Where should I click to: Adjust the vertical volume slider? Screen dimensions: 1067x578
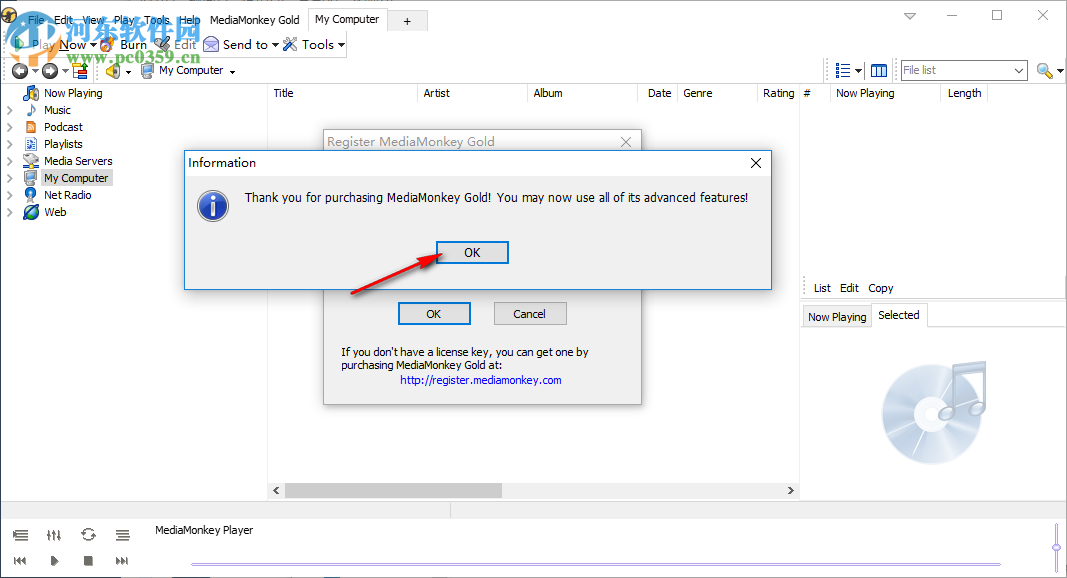tap(1056, 547)
